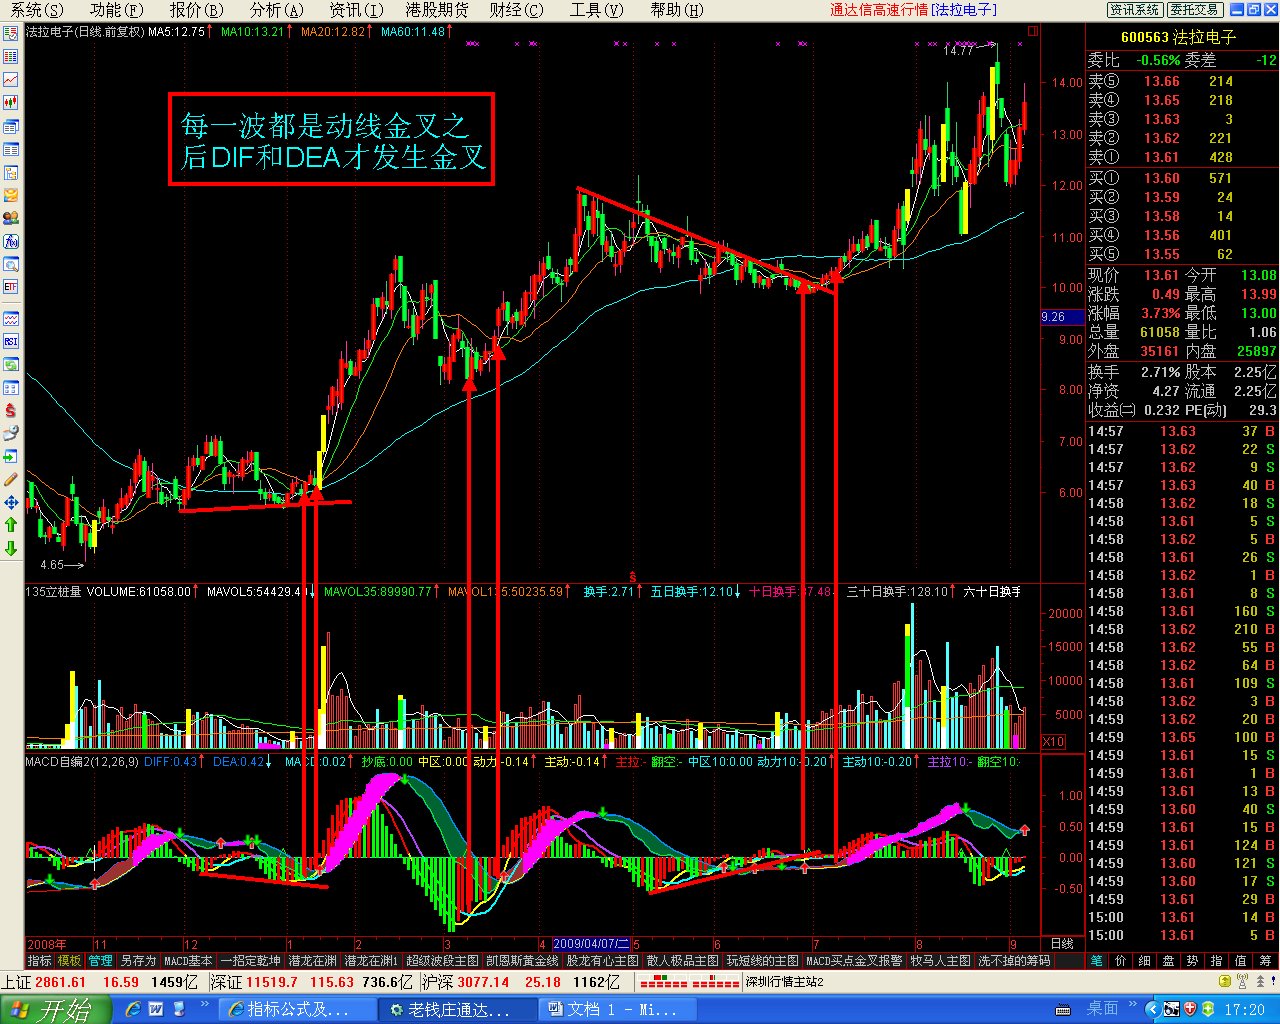Screen dimensions: 1280x1024
Task: Click the magnifier search icon in sidebar
Action: pyautogui.click(x=11, y=265)
